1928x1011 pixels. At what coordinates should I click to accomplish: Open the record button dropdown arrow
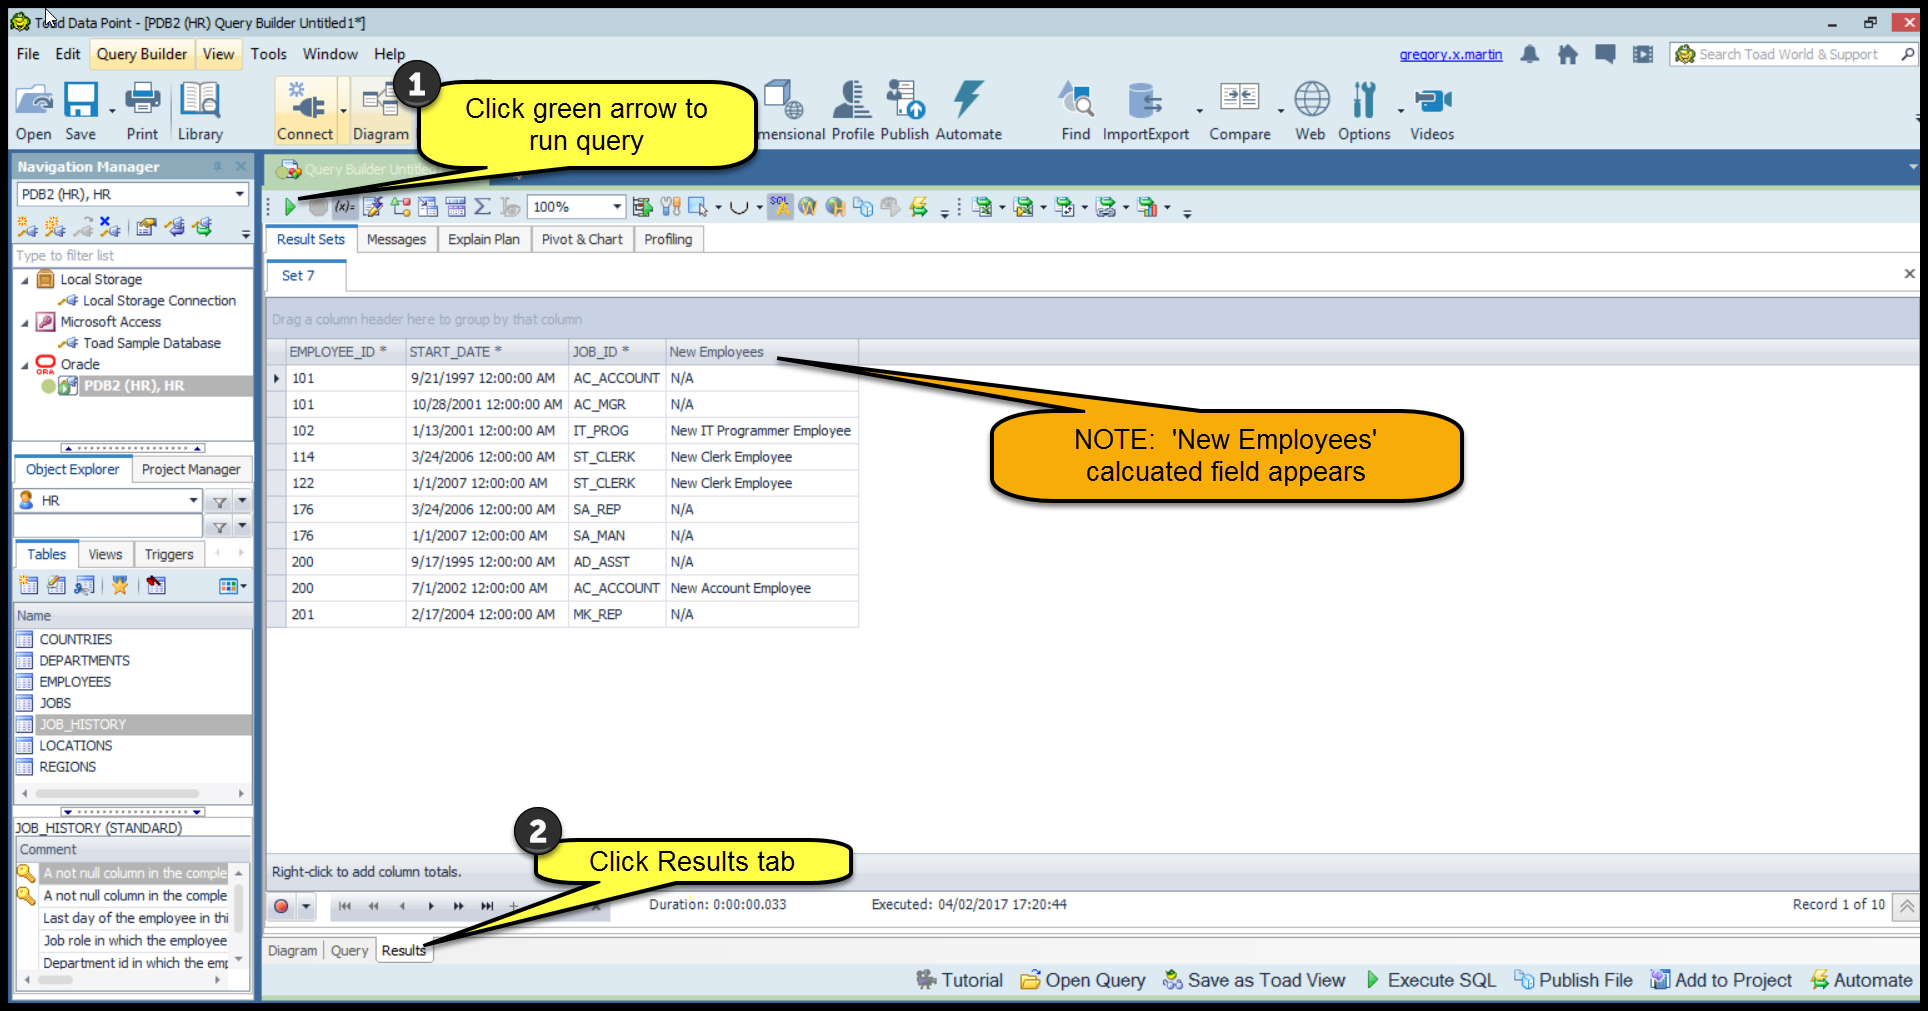pyautogui.click(x=306, y=906)
